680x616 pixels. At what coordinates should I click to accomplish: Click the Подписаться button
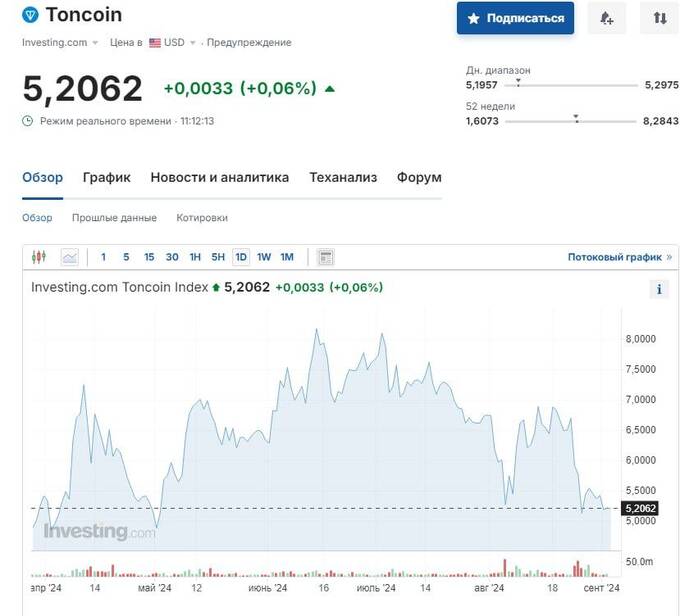(515, 18)
